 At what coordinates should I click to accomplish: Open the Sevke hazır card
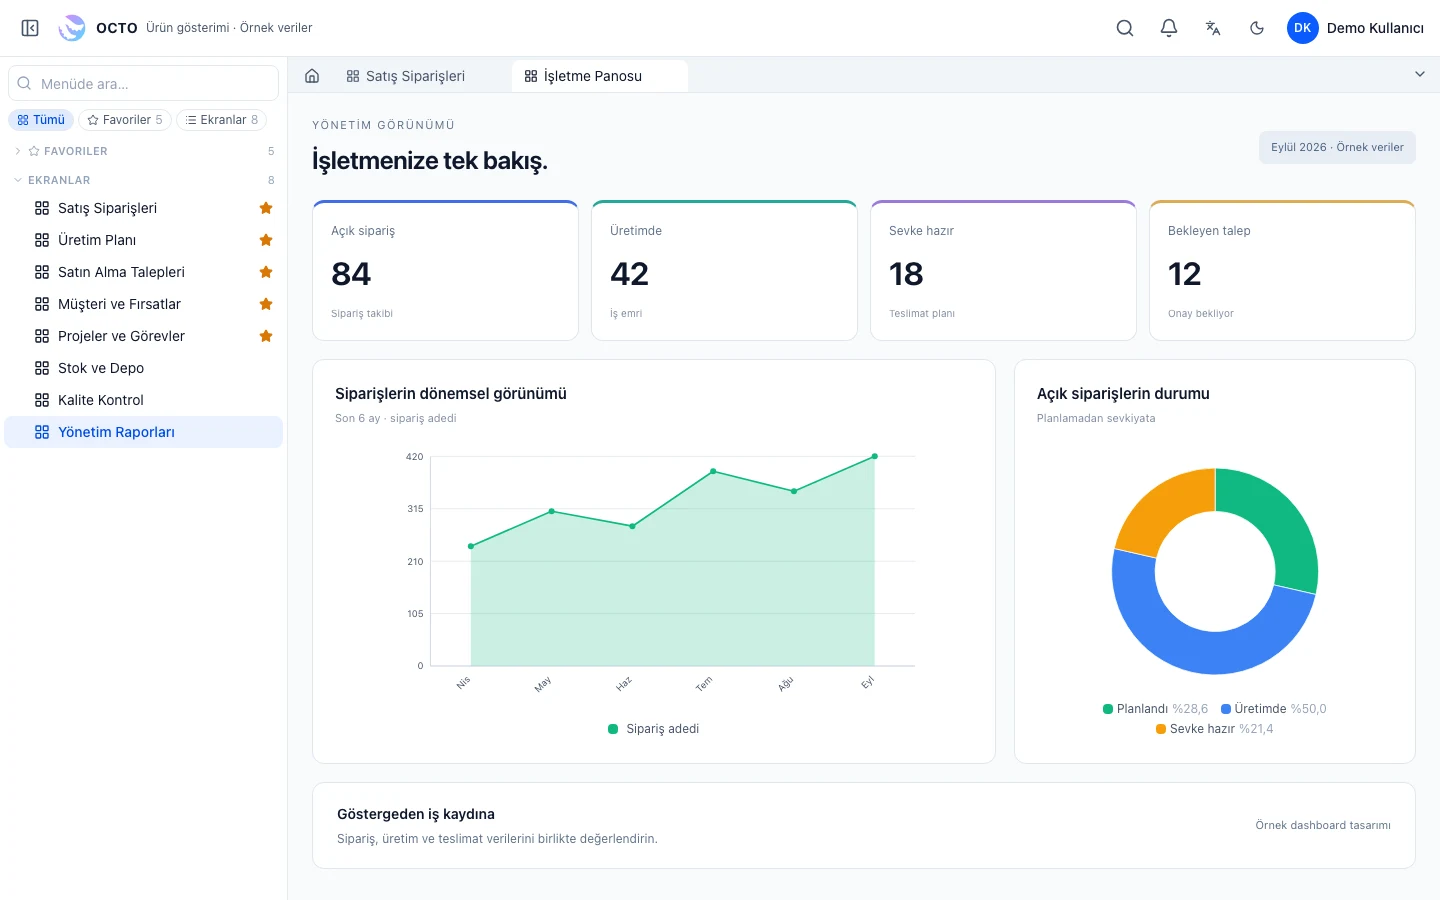point(1004,271)
